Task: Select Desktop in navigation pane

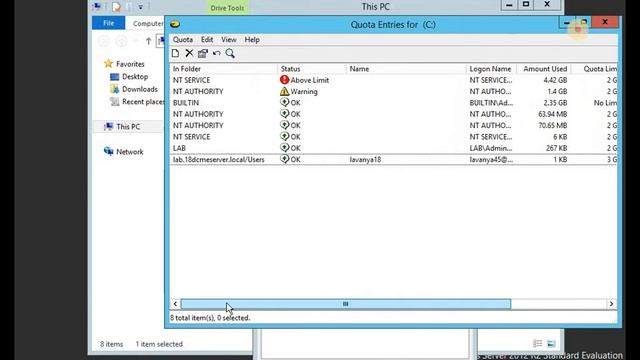Action: (x=135, y=76)
